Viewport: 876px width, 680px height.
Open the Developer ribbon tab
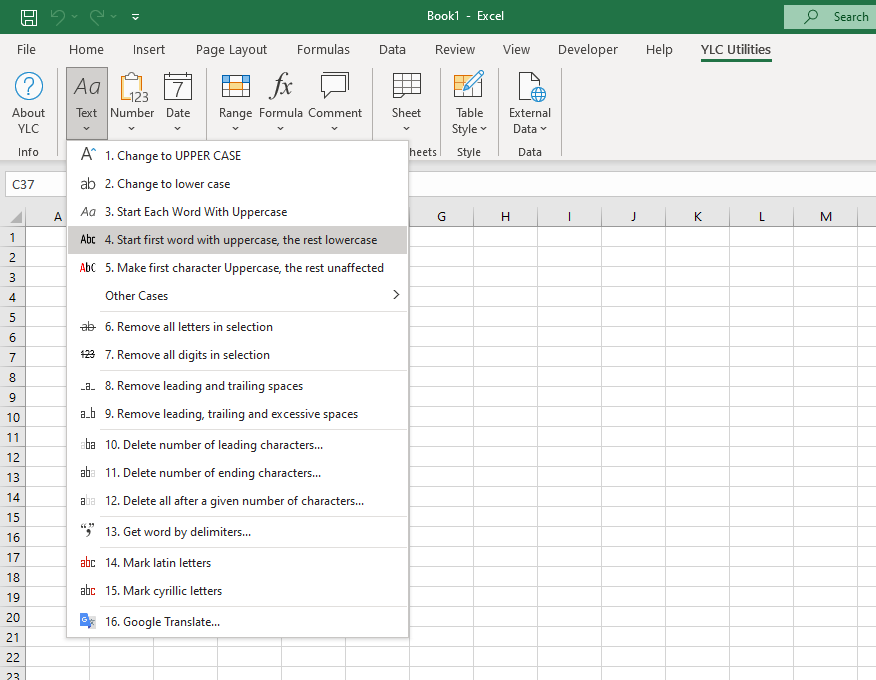coord(588,49)
